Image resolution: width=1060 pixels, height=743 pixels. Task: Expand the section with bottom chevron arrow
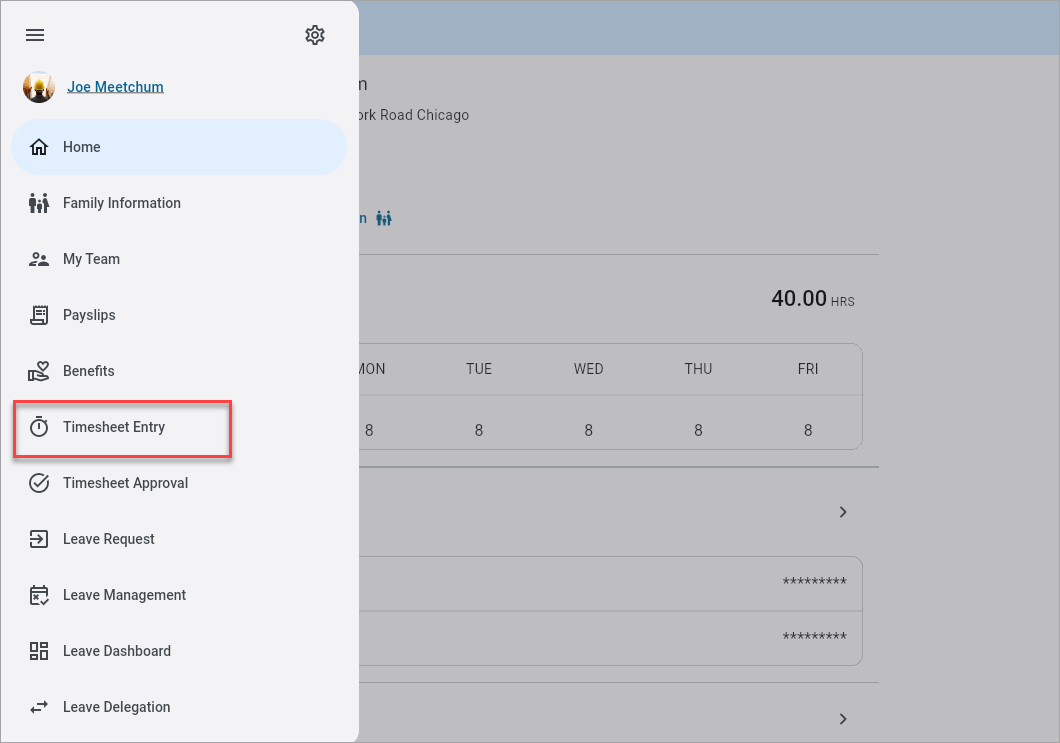(x=843, y=719)
